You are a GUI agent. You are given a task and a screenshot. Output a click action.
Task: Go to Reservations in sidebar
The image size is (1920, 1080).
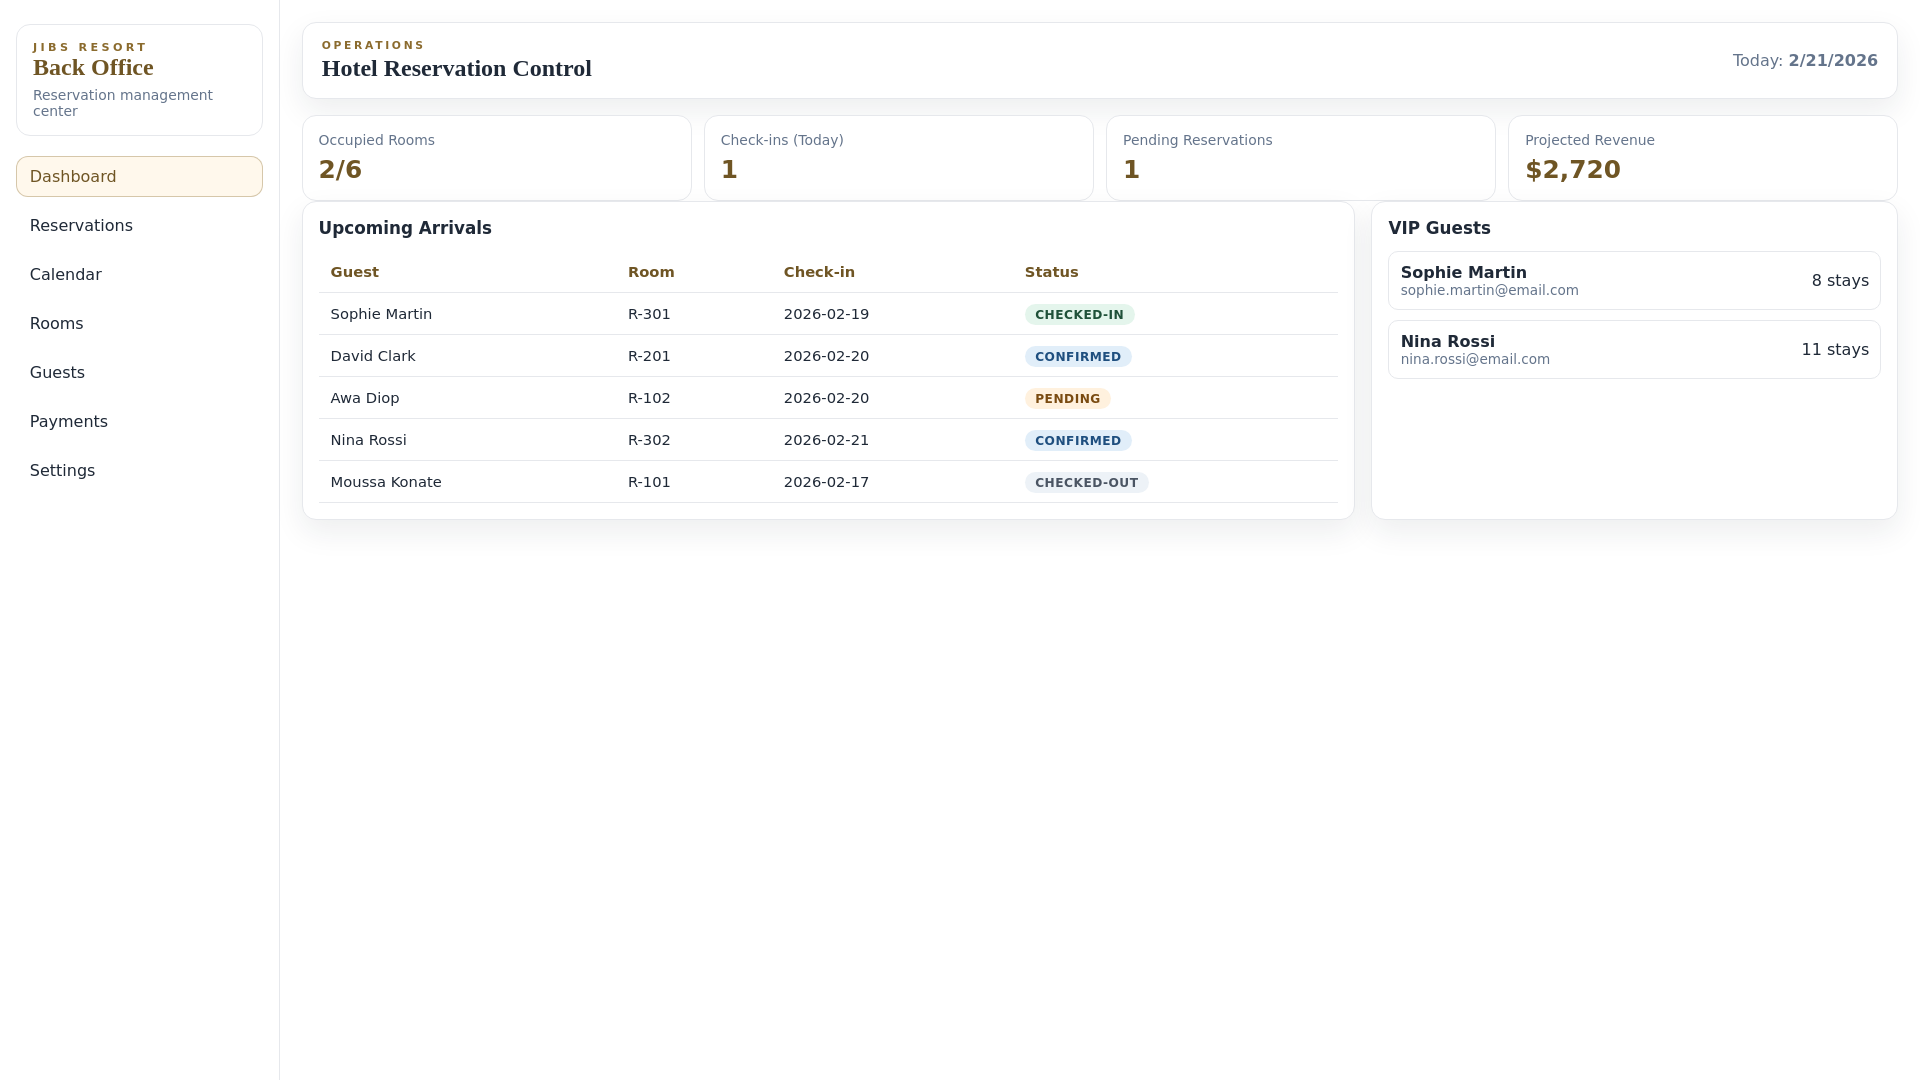tap(139, 225)
